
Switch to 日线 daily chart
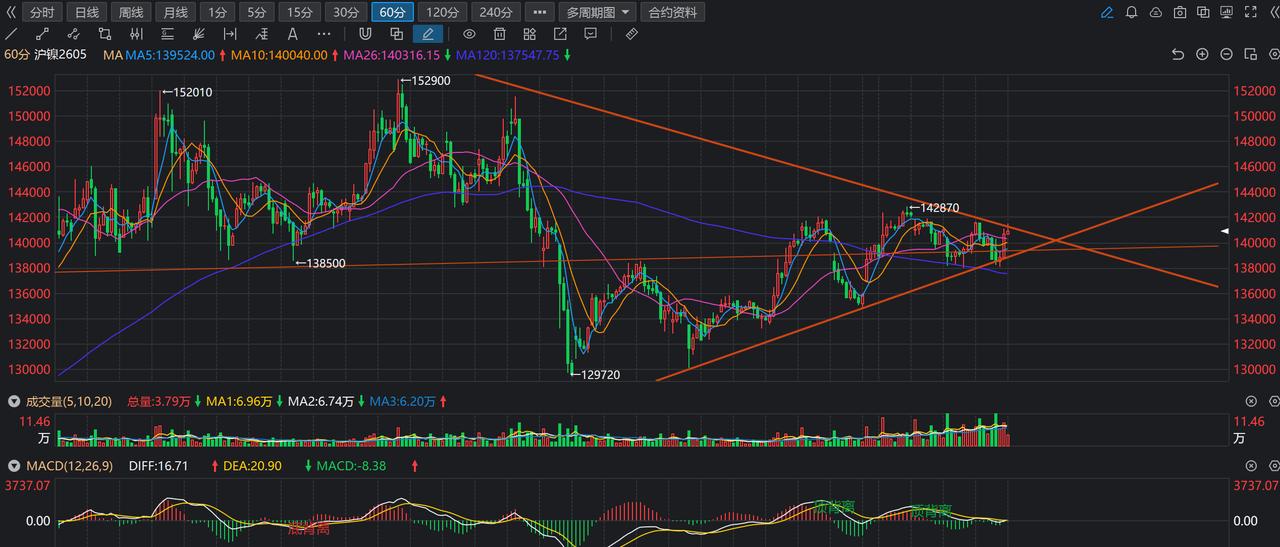[87, 13]
